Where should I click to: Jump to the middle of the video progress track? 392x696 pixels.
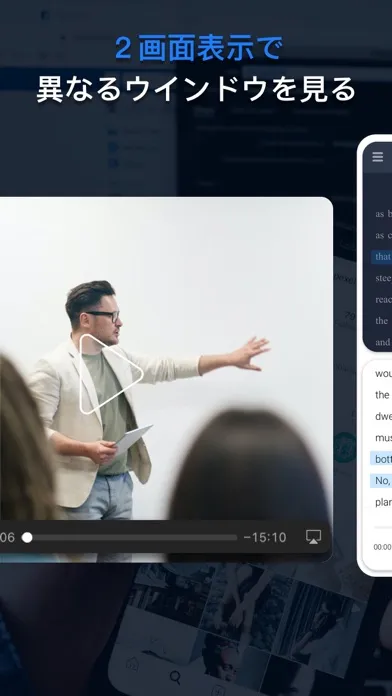(x=132, y=538)
